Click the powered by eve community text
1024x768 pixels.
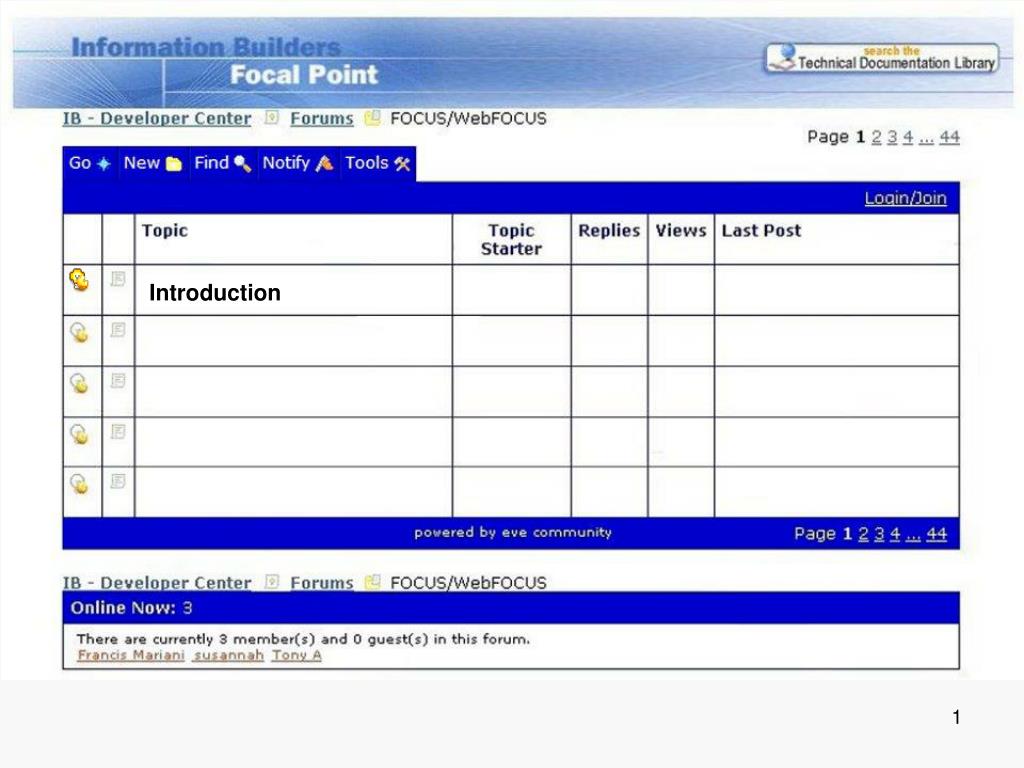(513, 532)
